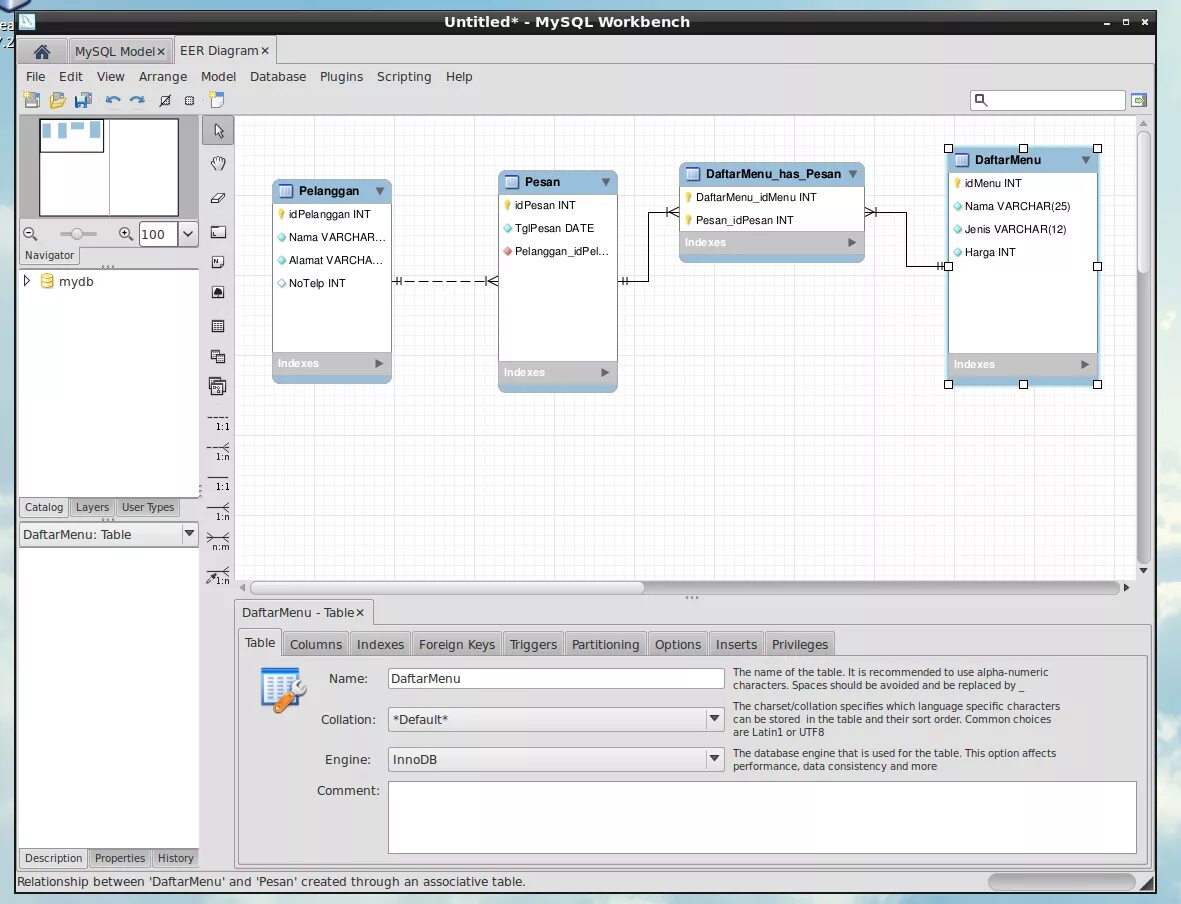
Task: Select the new table tool
Action: (218, 326)
